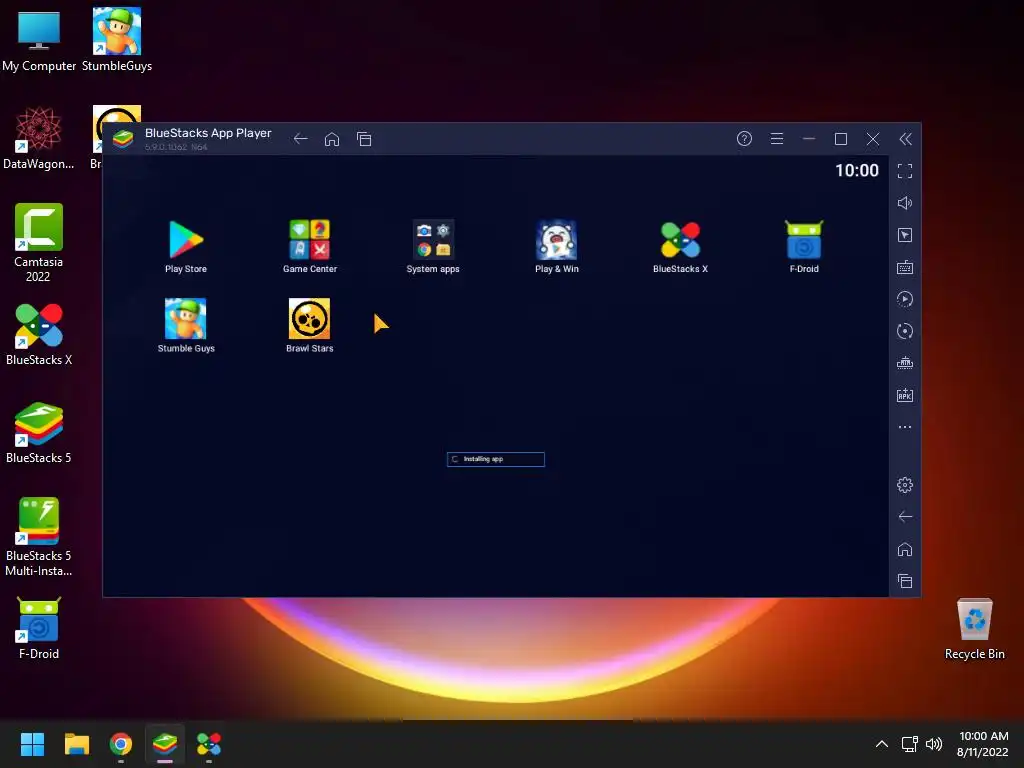Select BlueStacks 5 Multi-Instance desktop shortcut

tap(39, 537)
